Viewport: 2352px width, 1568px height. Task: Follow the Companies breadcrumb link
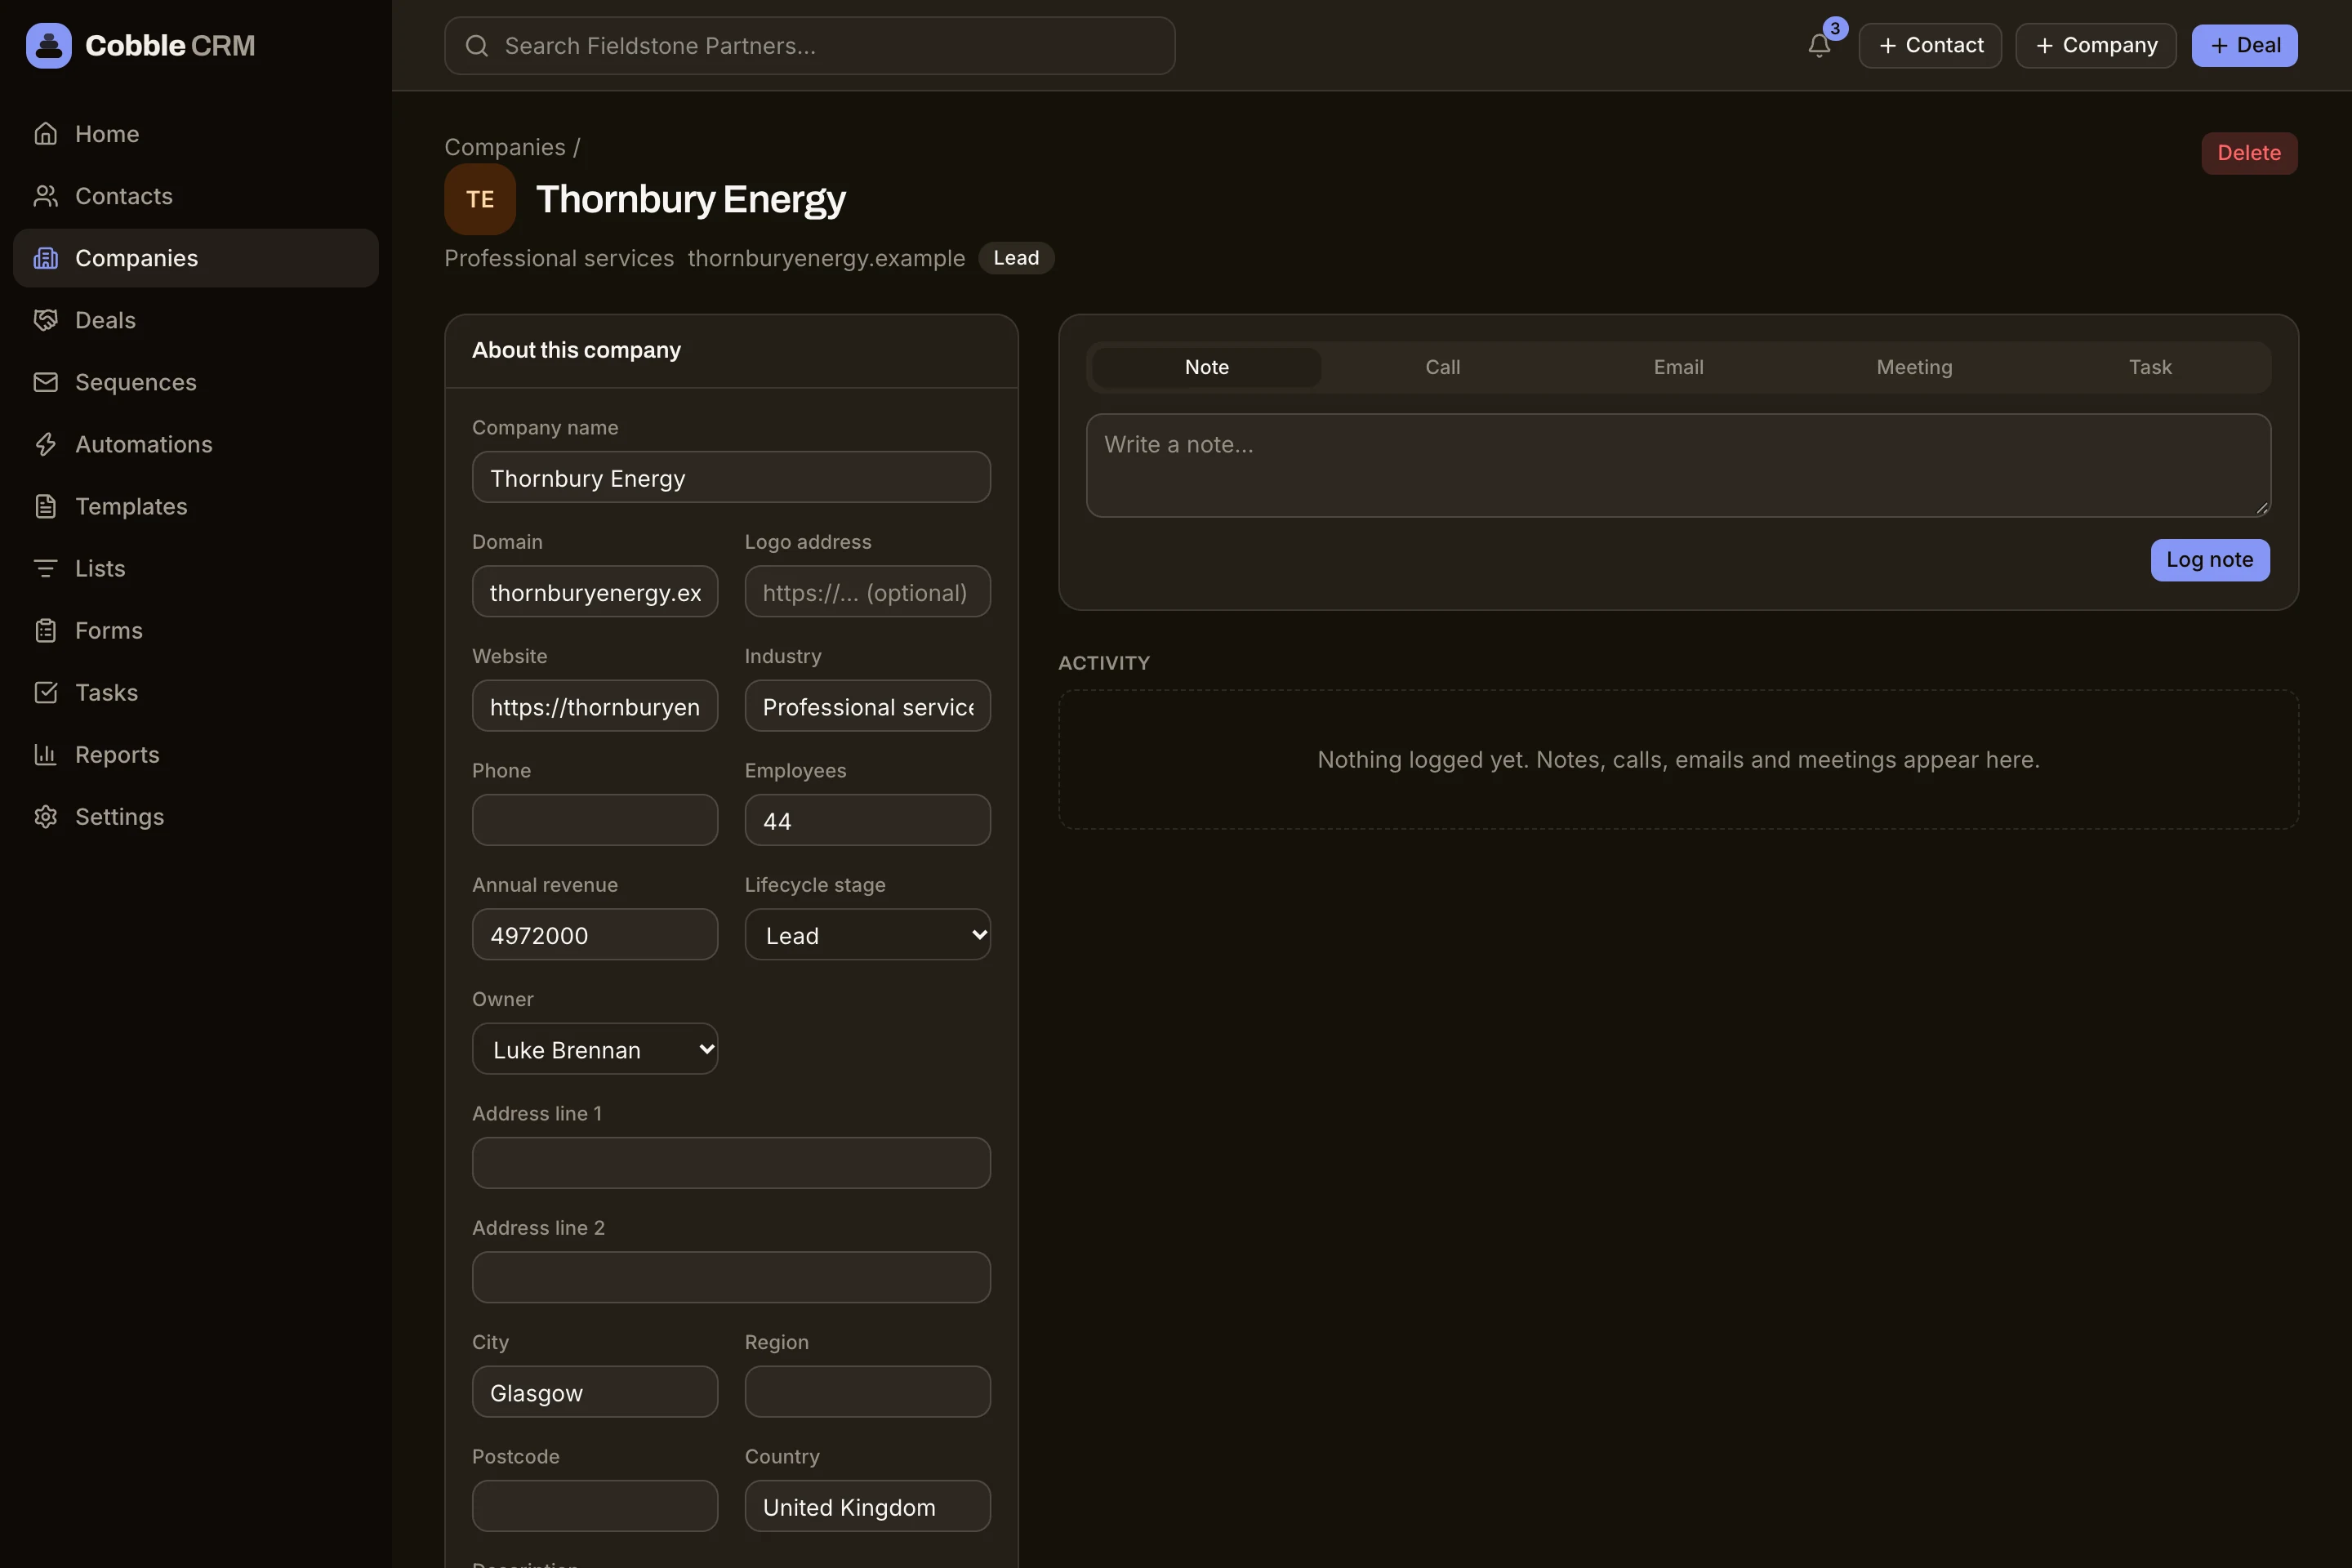tap(505, 147)
